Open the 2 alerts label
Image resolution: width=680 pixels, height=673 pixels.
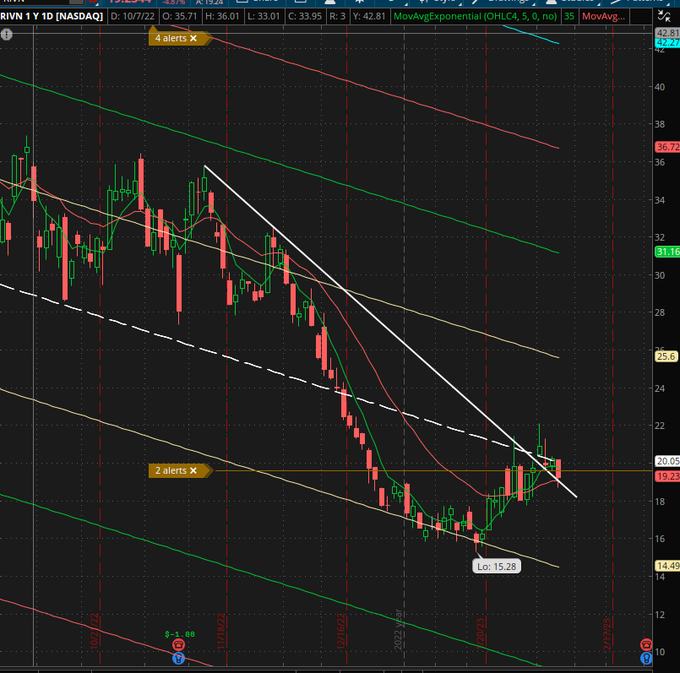tap(171, 470)
